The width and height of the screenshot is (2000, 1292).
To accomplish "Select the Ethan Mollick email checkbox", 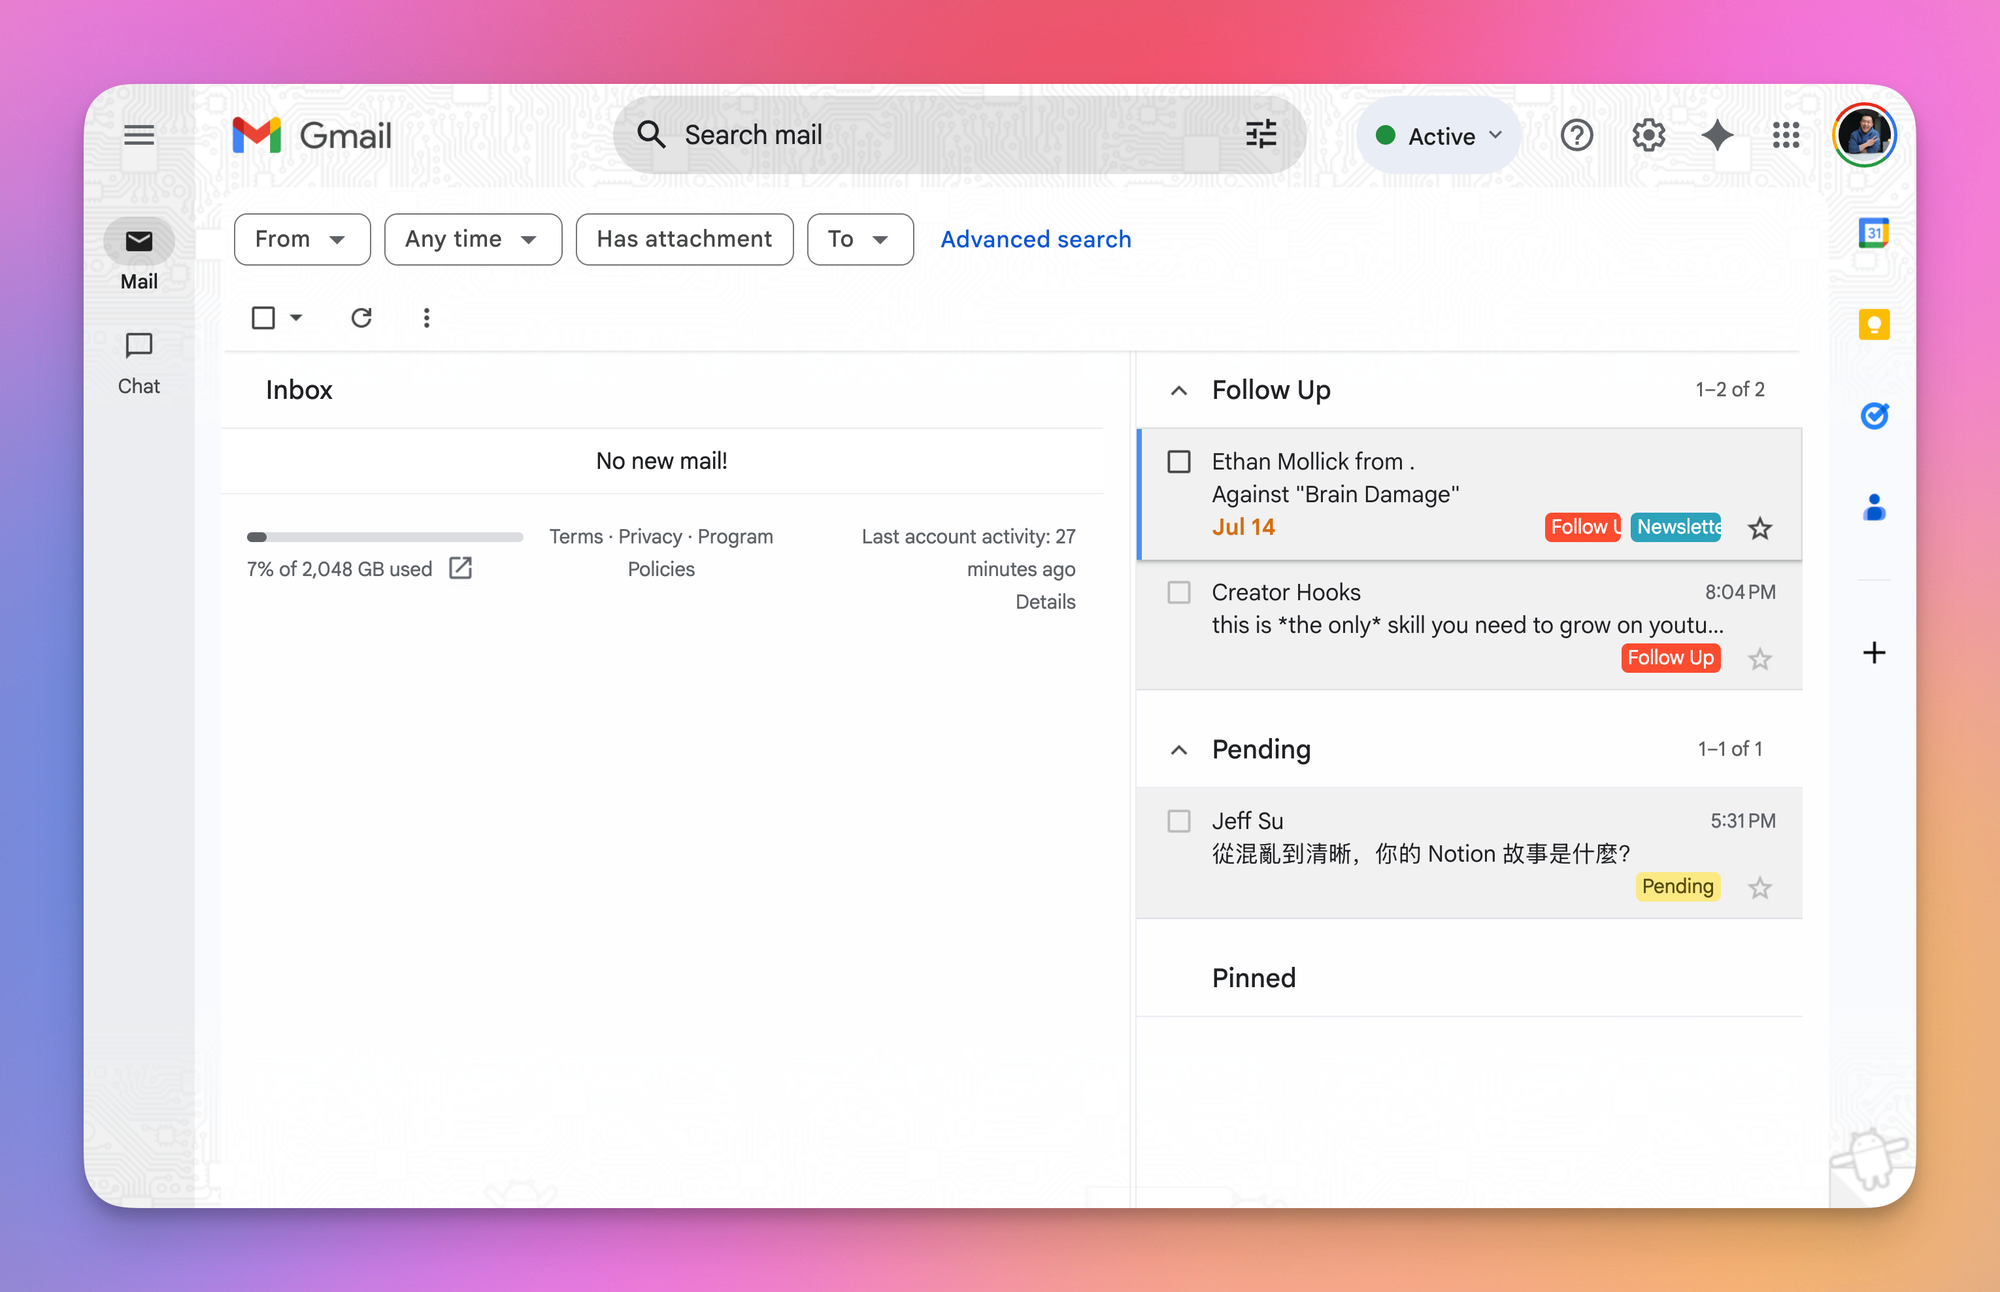I will point(1179,462).
